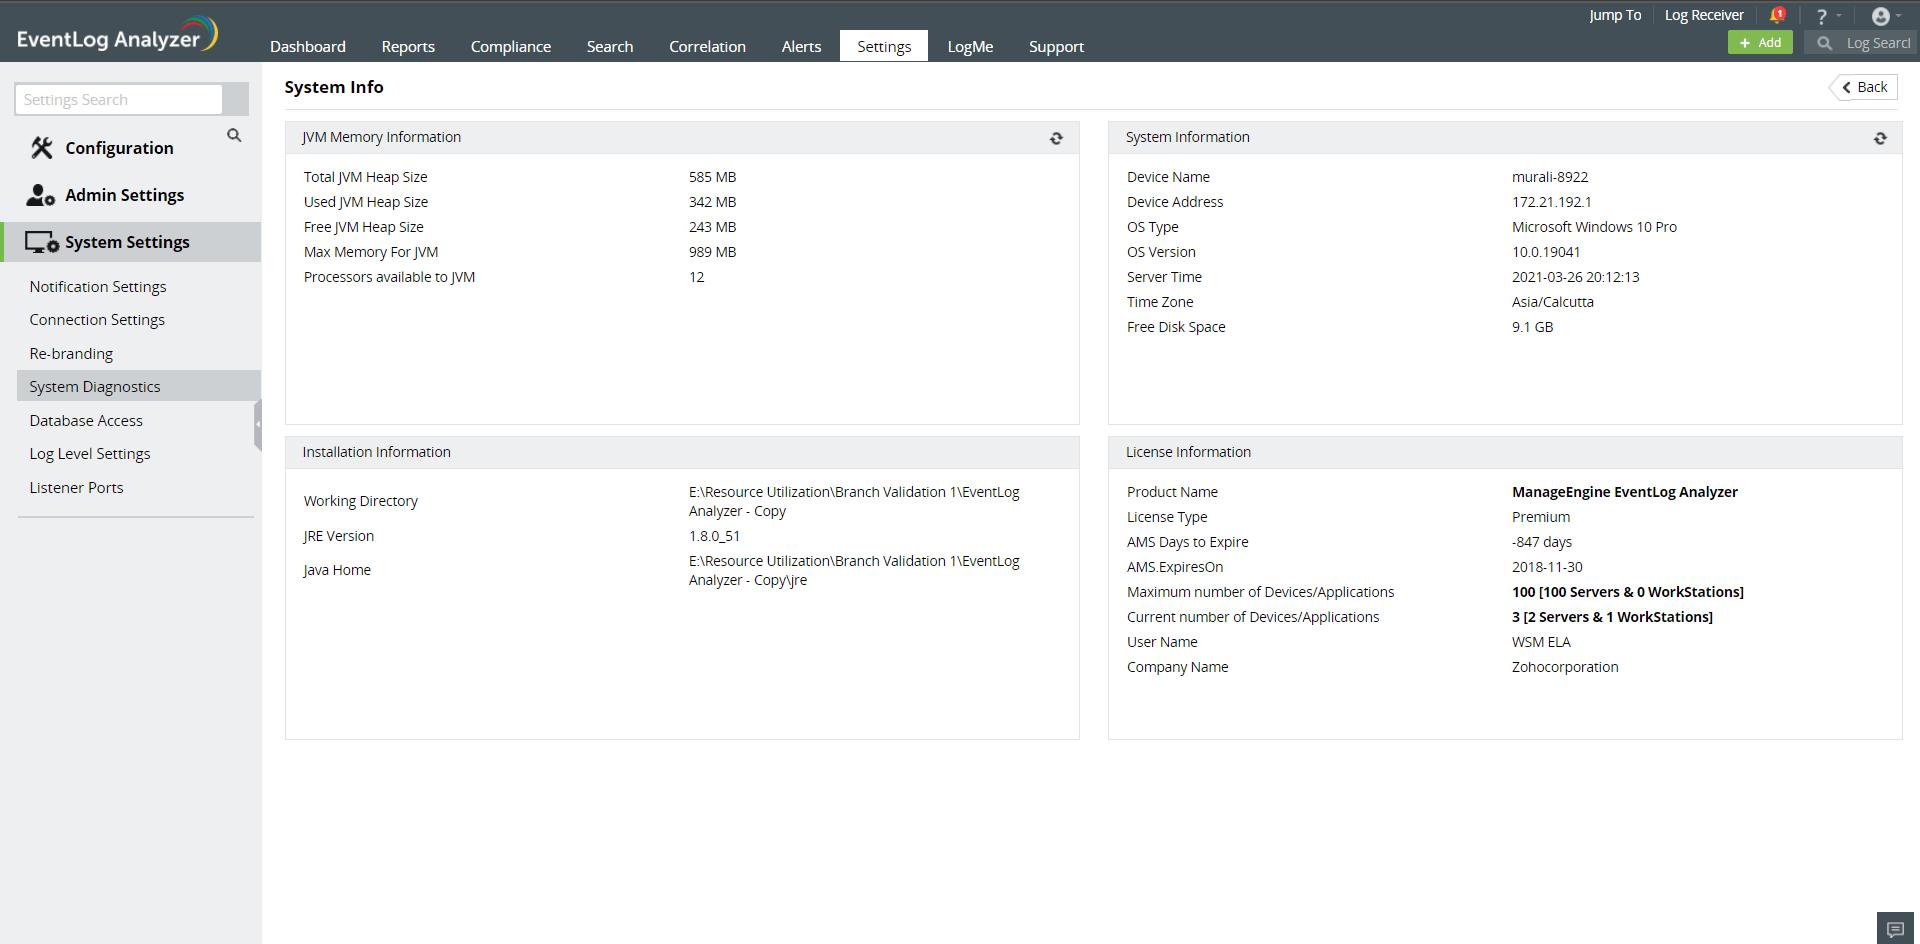Click the AMS expiry date 2018-11-30
Image resolution: width=1920 pixels, height=944 pixels.
(1547, 567)
